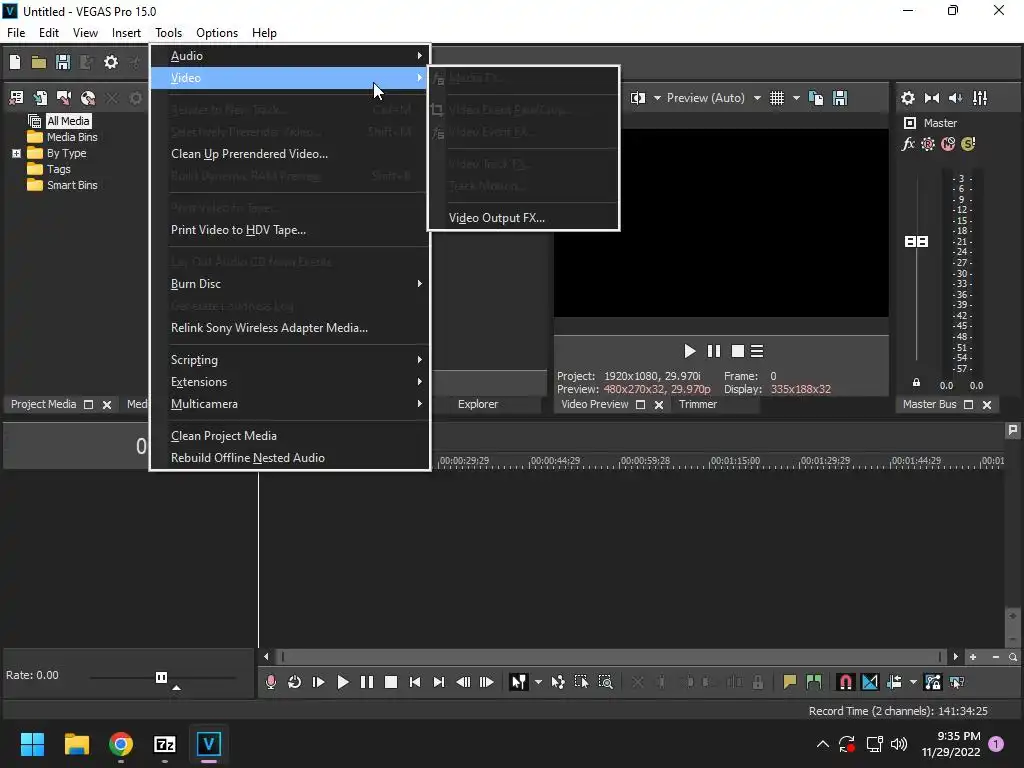Open Overlays grid dropdown arrow
Screen dimensions: 1024x768
(x=796, y=98)
